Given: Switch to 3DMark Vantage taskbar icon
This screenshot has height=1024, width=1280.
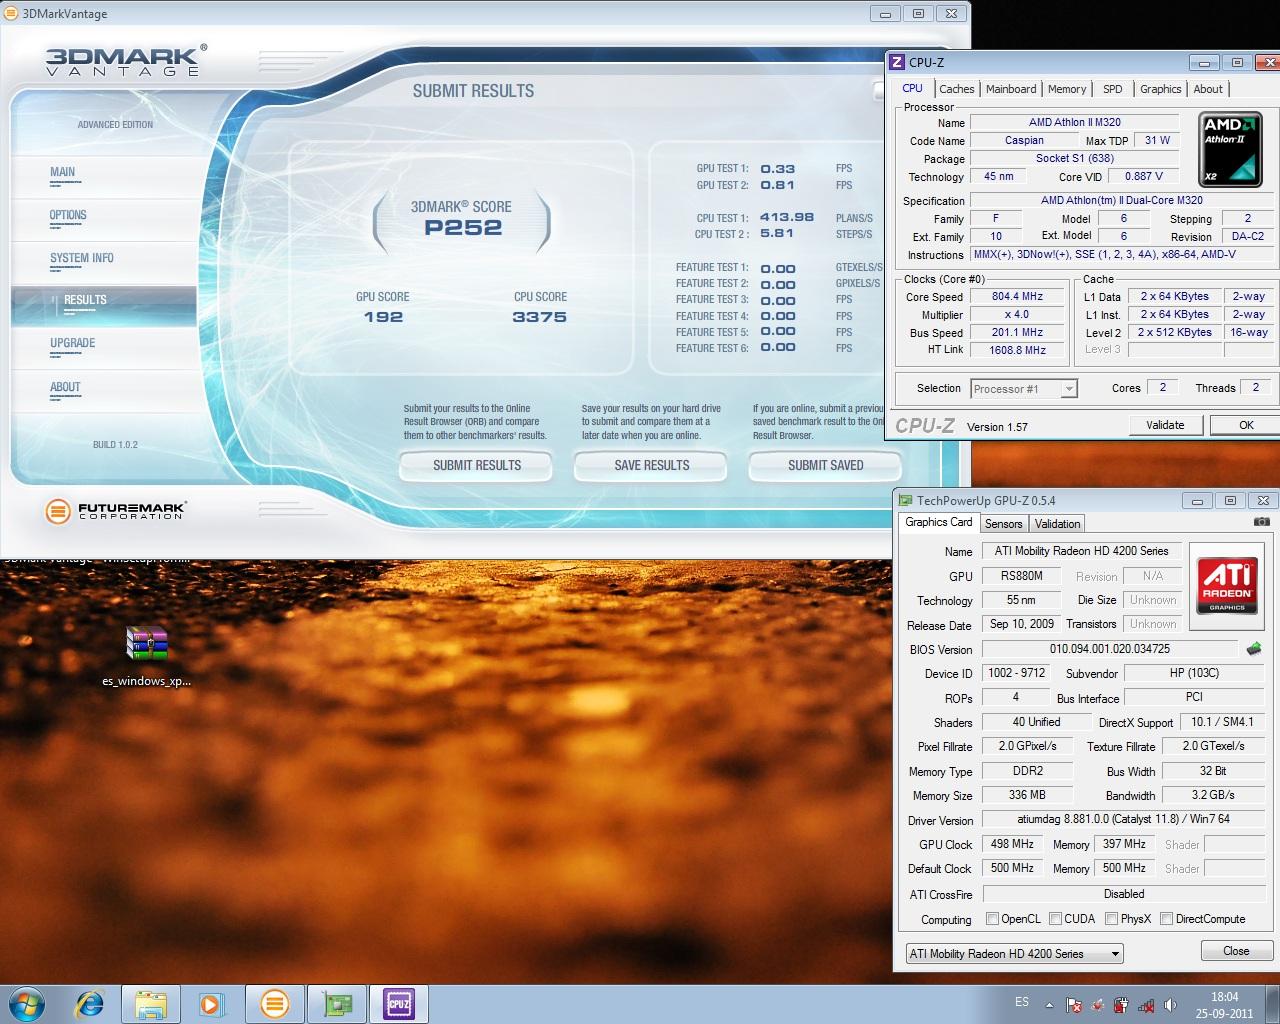Looking at the screenshot, I should [x=274, y=1004].
